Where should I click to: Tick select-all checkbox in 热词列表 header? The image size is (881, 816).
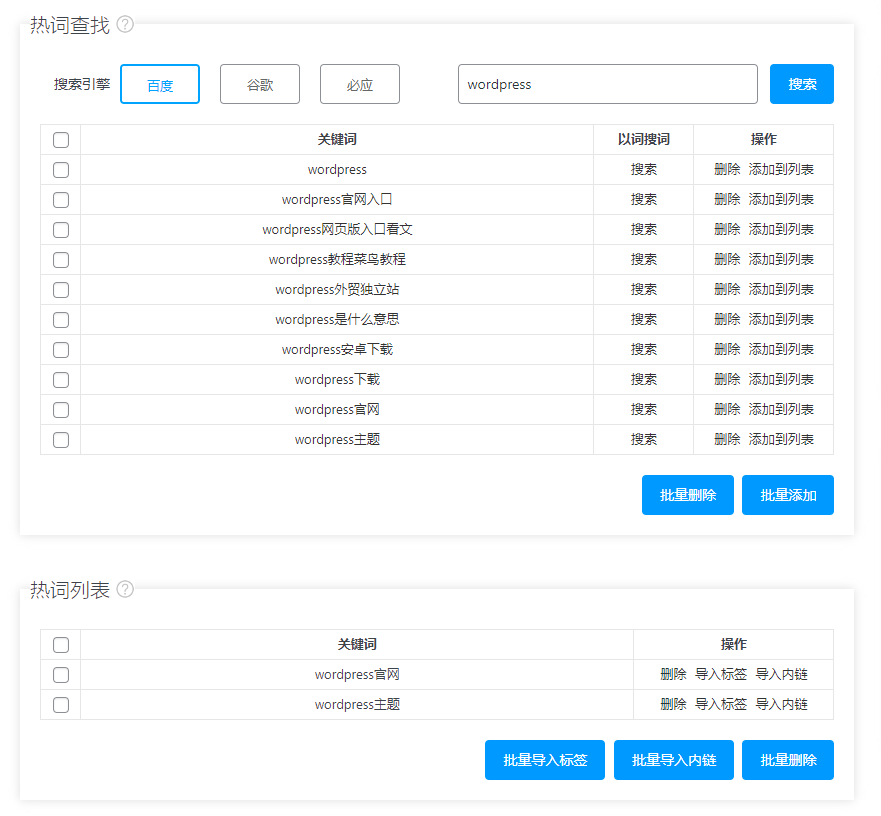(61, 645)
